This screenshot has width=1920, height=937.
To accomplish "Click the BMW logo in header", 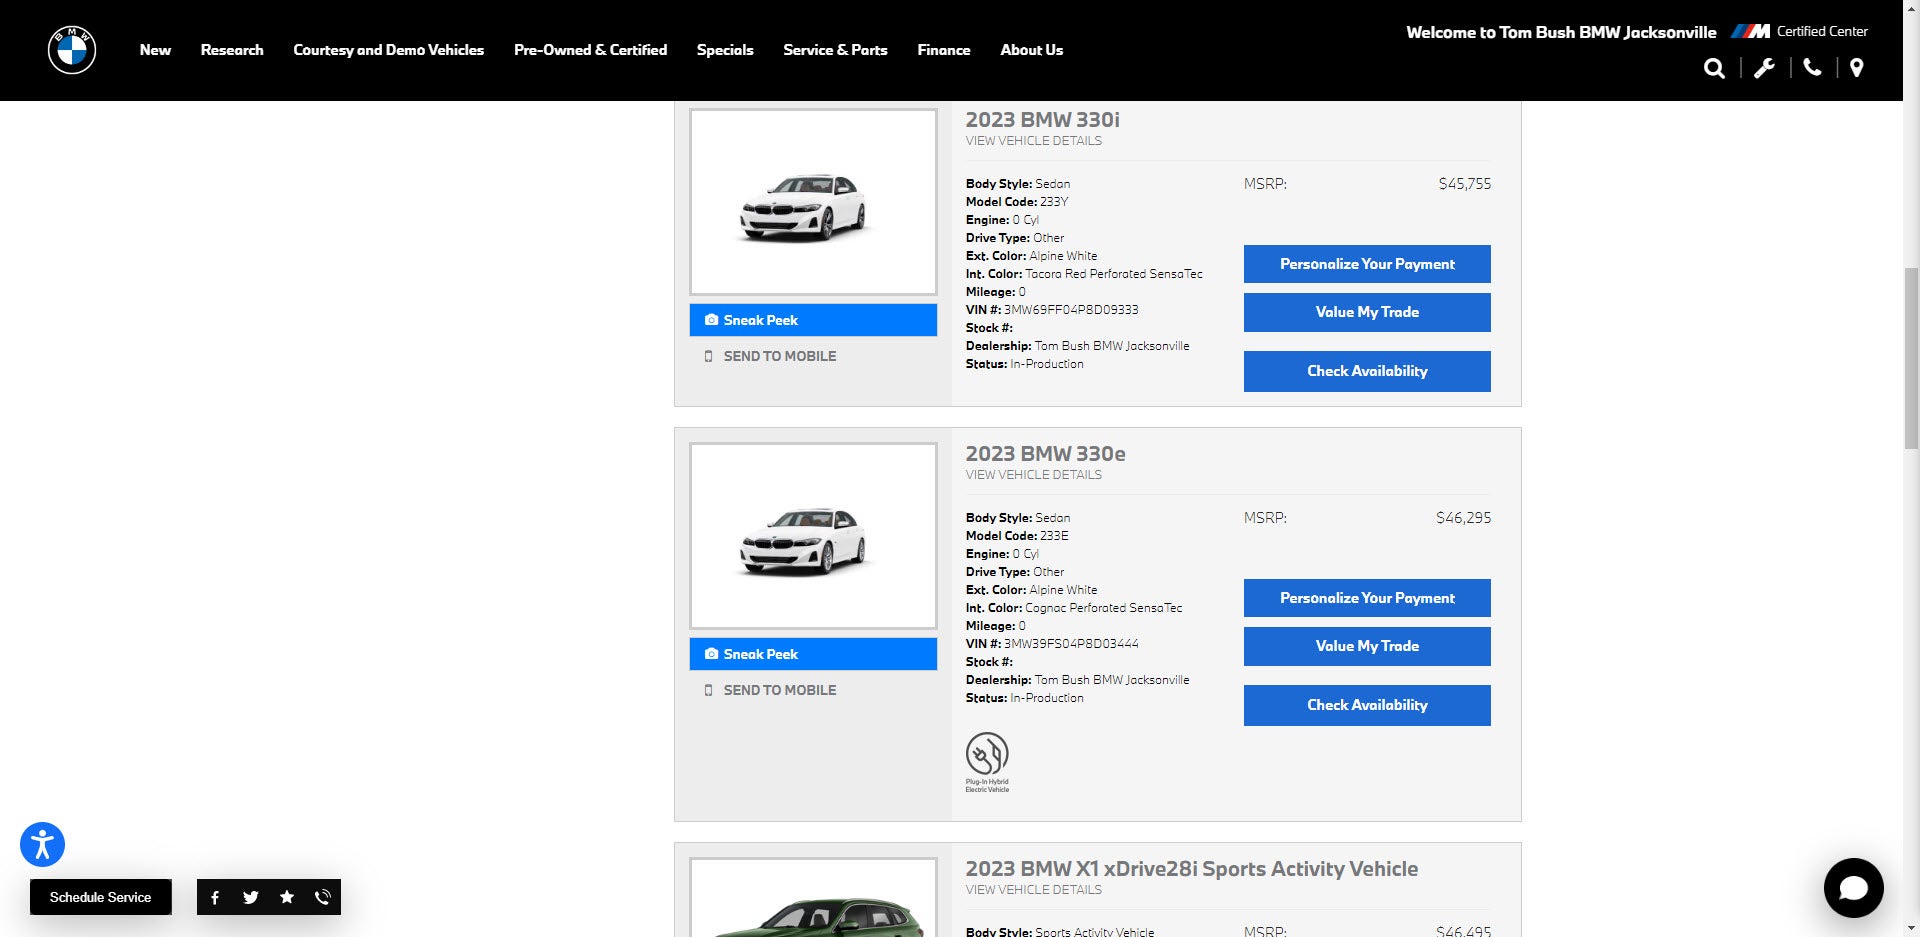I will 72,50.
